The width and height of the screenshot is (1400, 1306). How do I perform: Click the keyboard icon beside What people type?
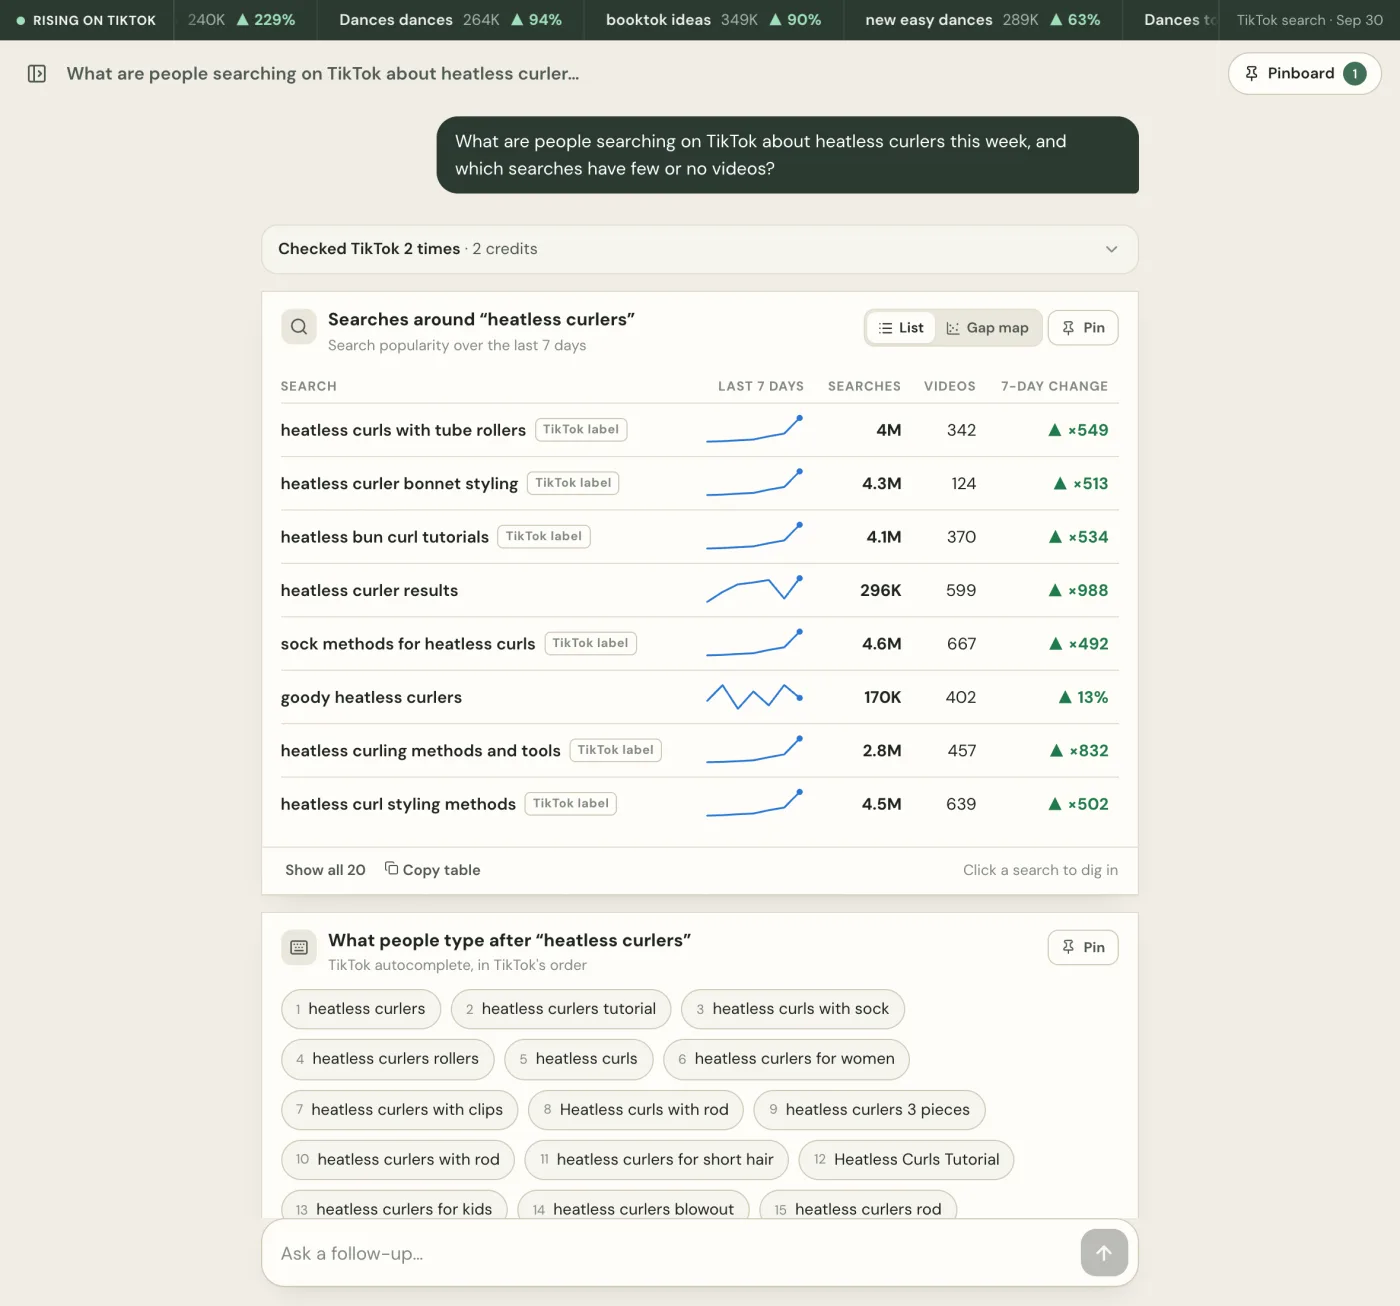pyautogui.click(x=299, y=947)
